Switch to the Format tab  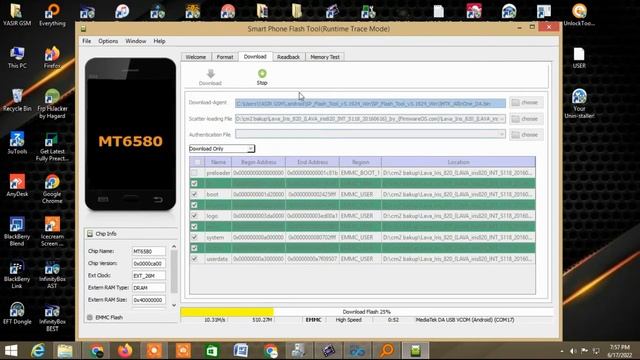[x=224, y=57]
